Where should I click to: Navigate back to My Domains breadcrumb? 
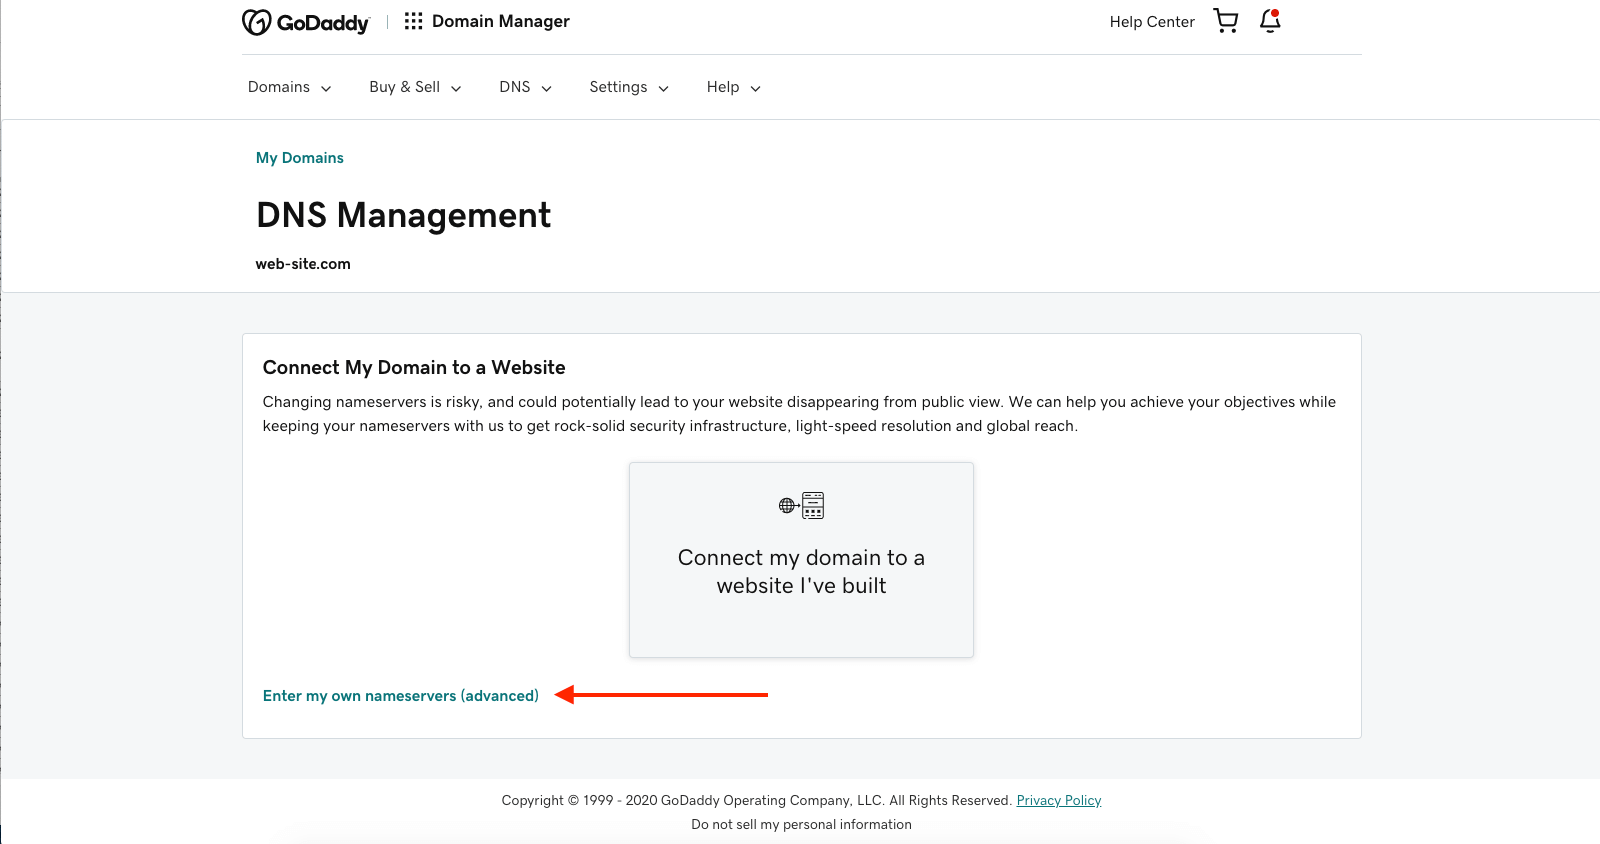pos(299,158)
